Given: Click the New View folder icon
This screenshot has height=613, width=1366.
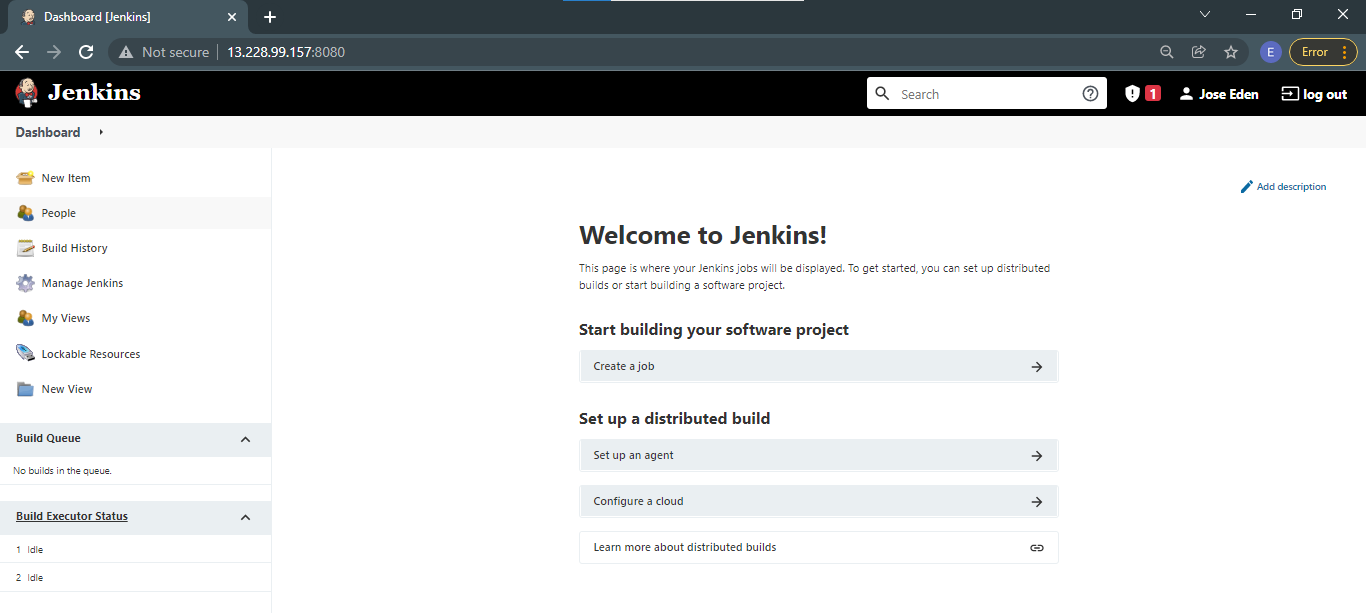Looking at the screenshot, I should (25, 389).
